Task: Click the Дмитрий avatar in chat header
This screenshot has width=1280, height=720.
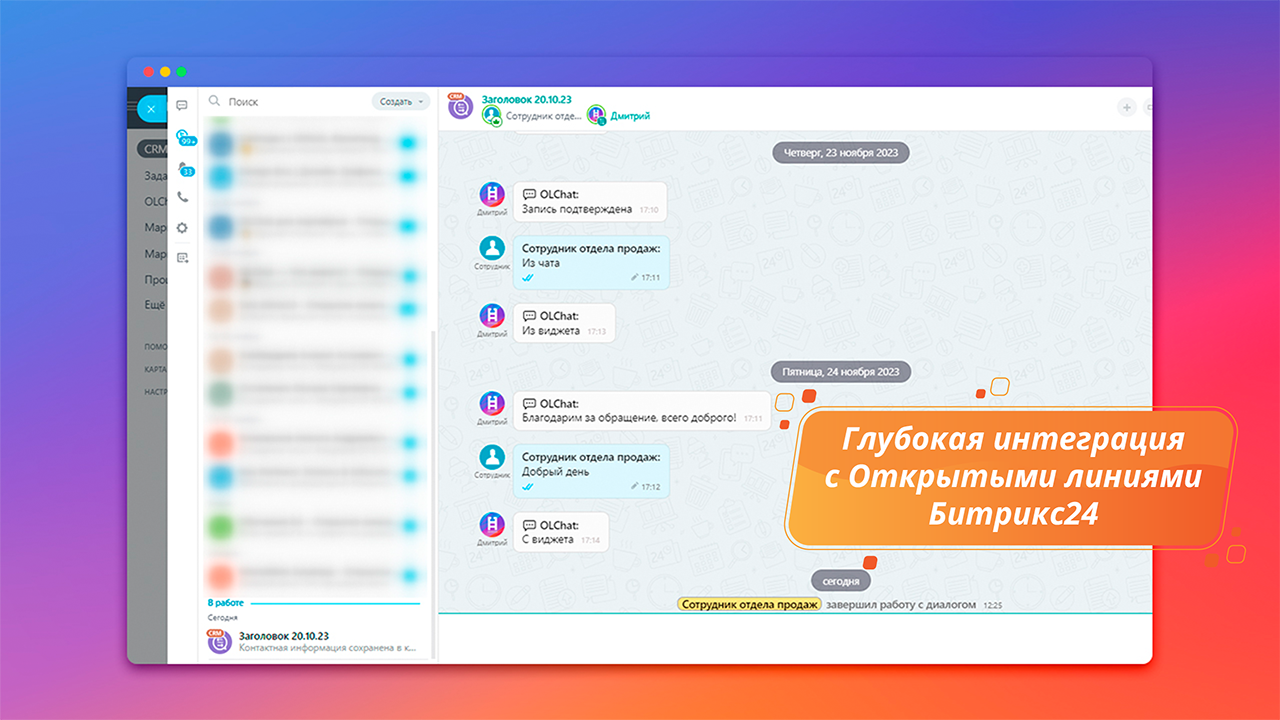Action: point(597,115)
